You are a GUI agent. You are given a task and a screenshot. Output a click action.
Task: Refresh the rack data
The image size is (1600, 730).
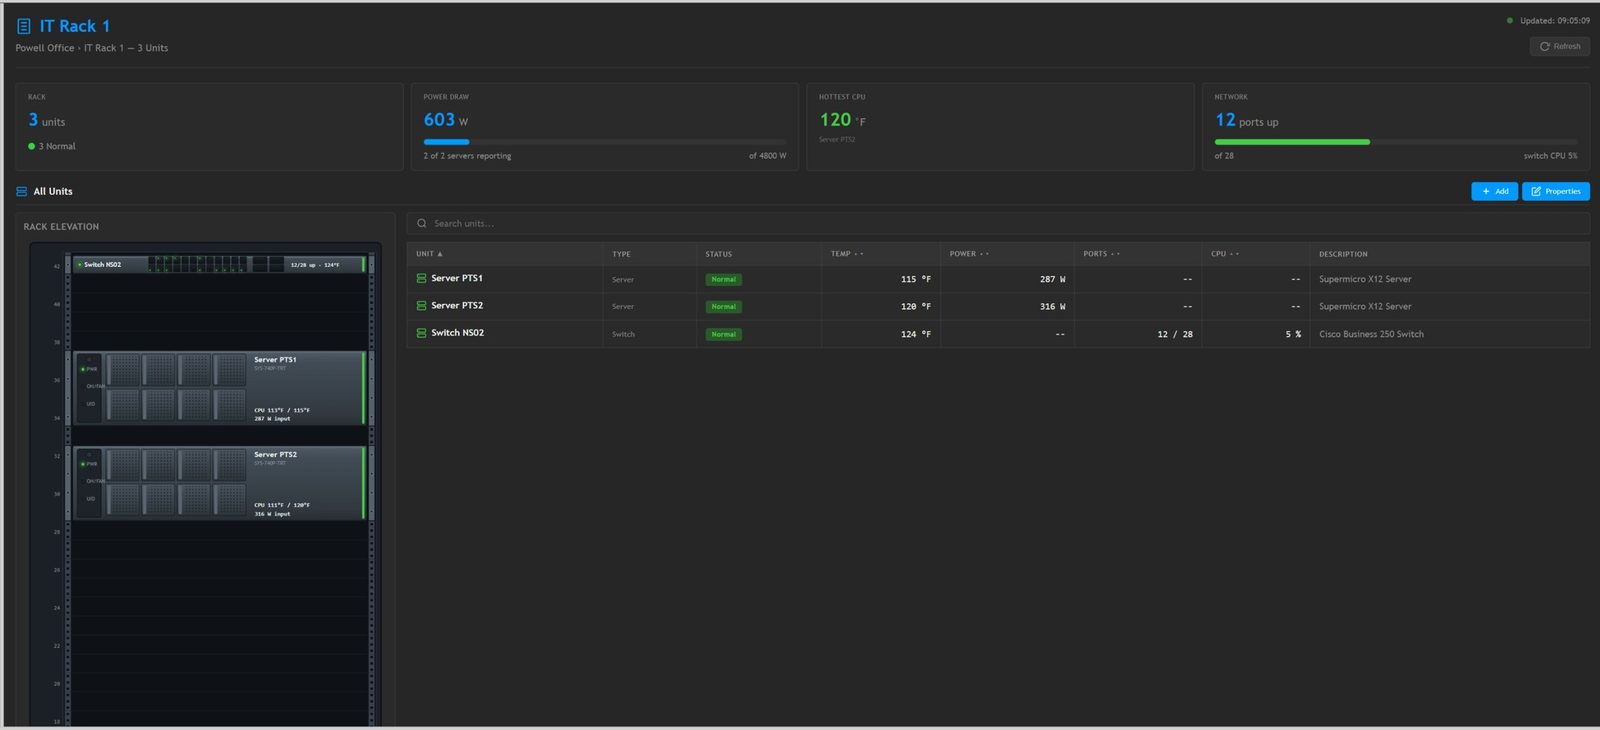point(1559,46)
